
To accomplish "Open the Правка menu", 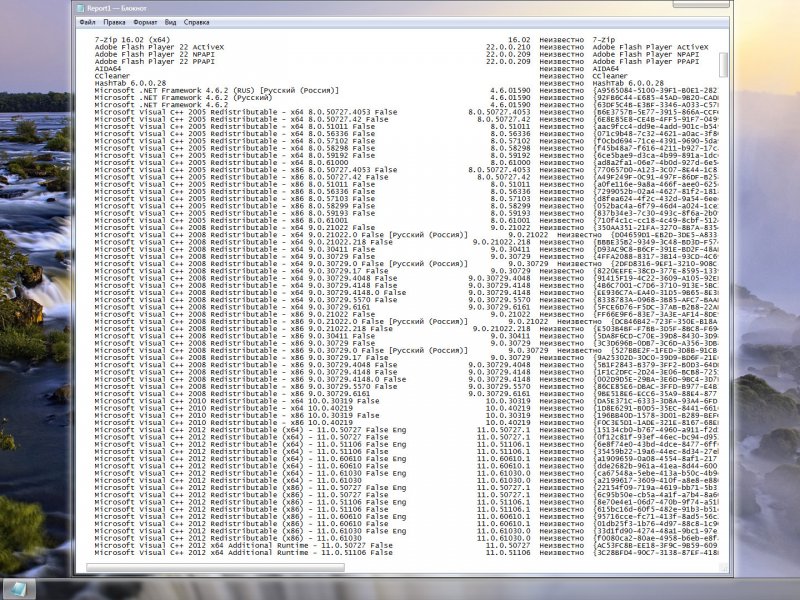I will click(114, 22).
